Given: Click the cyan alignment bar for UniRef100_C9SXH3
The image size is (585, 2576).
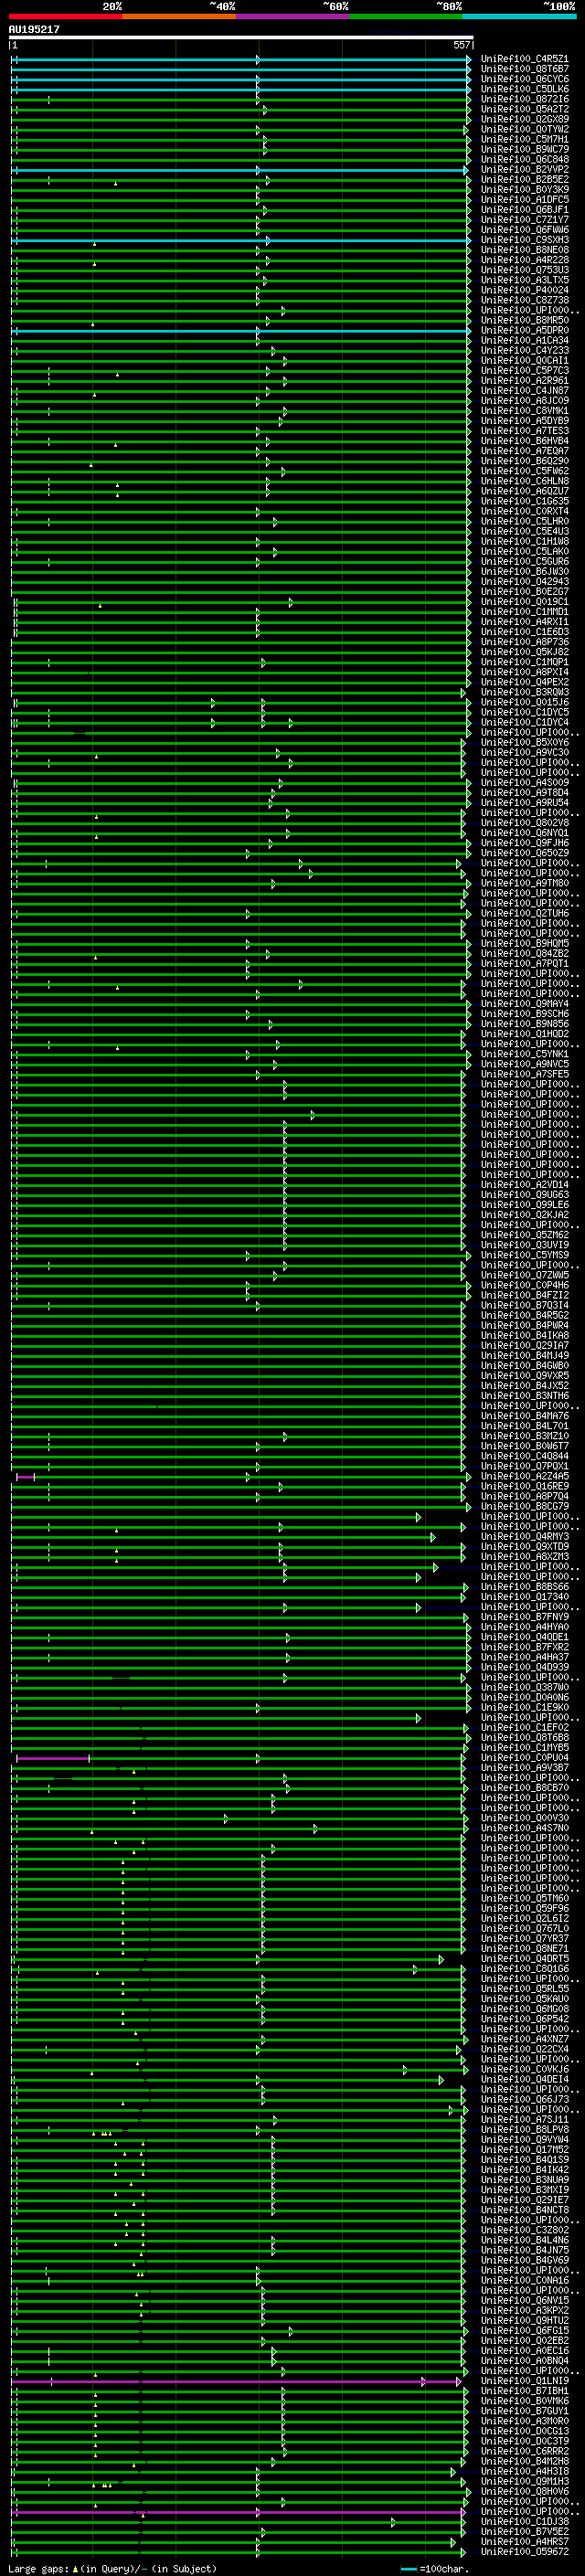Looking at the screenshot, I should pyautogui.click(x=240, y=241).
